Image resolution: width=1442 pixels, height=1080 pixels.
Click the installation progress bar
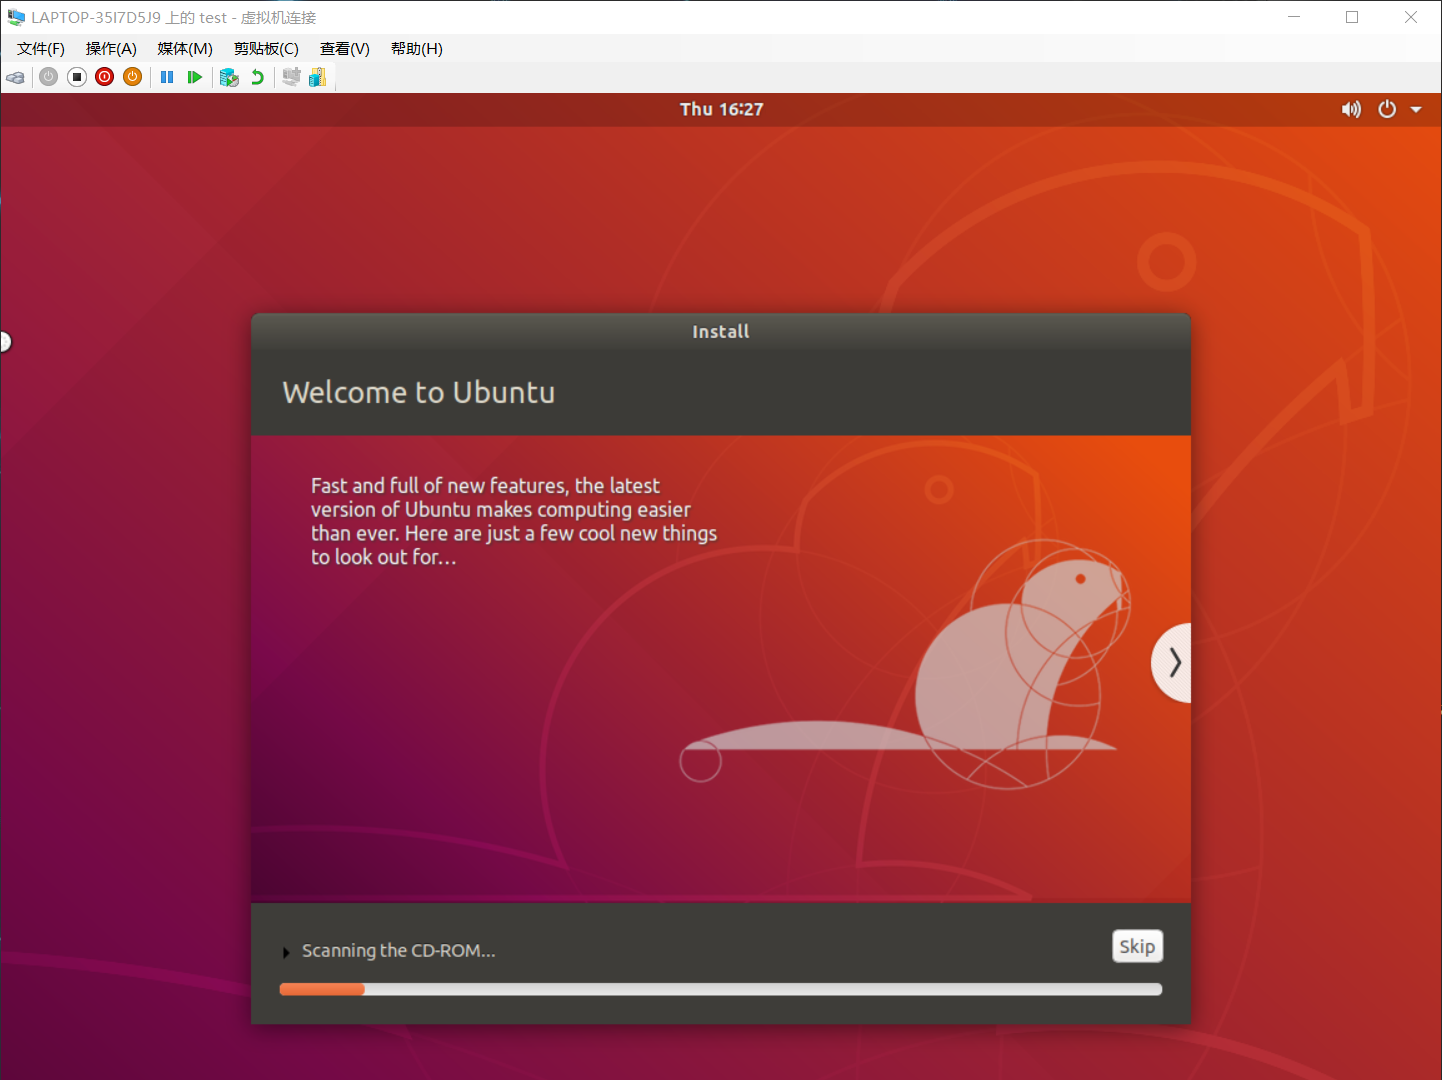[720, 989]
